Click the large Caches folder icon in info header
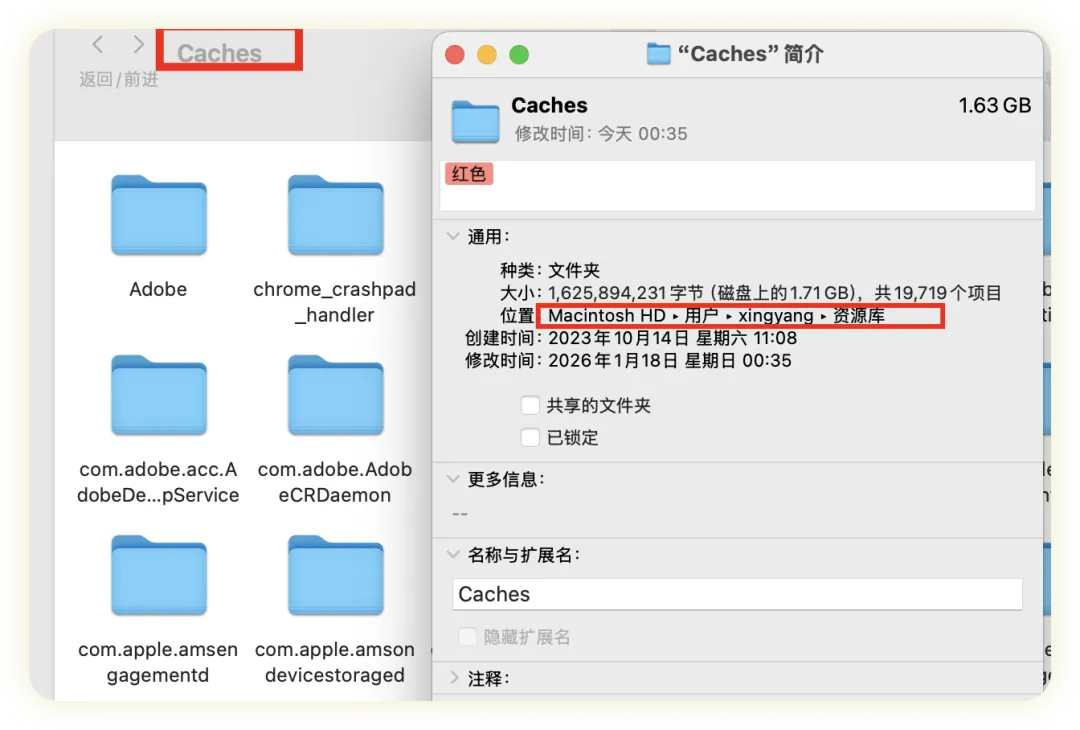Screen dimensions: 1080x730 pos(475,121)
